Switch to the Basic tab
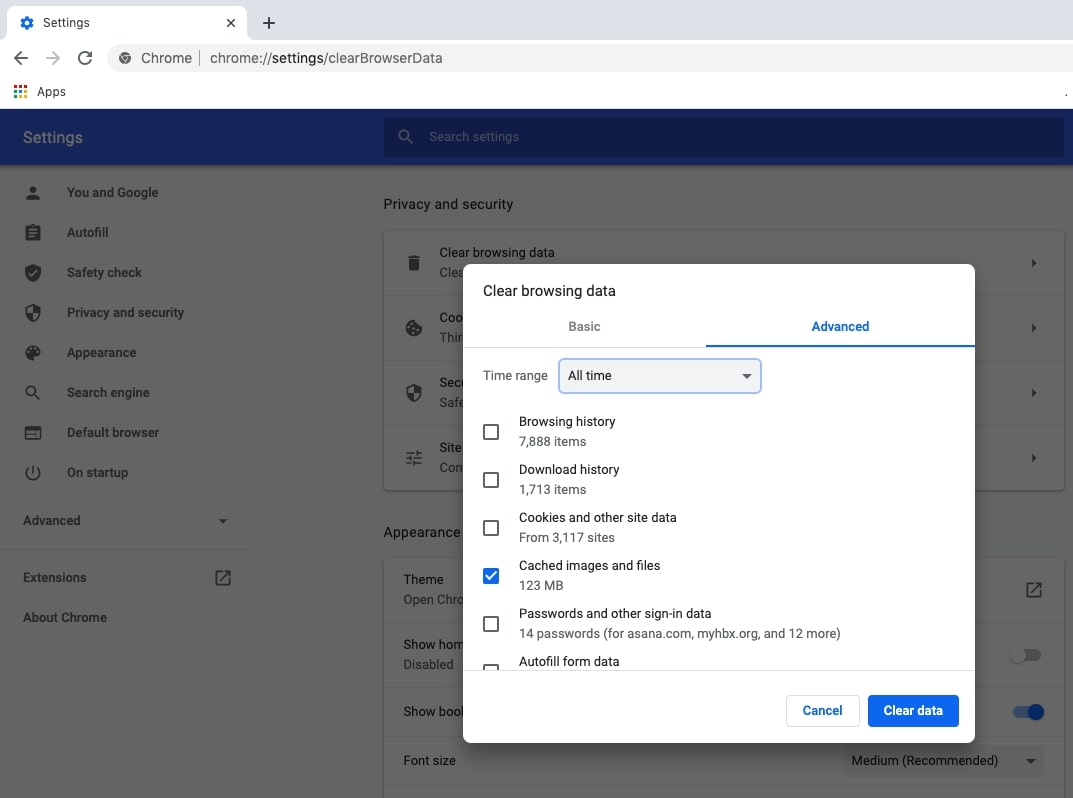1073x798 pixels. pos(584,327)
